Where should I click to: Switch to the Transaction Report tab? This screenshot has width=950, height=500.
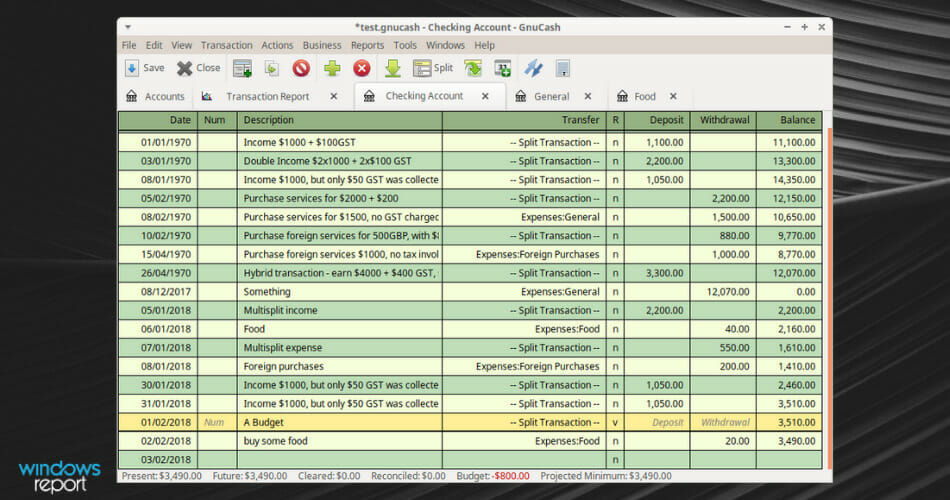268,96
